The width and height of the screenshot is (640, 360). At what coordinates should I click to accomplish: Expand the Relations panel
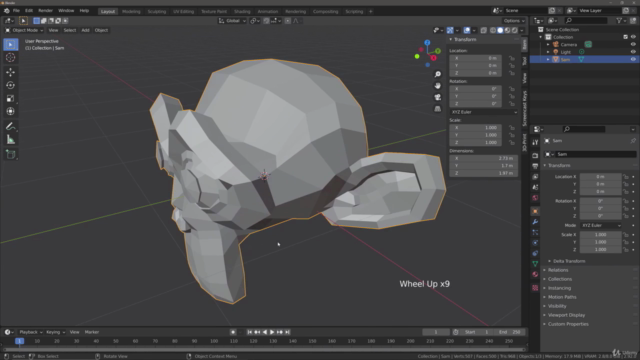click(558, 270)
